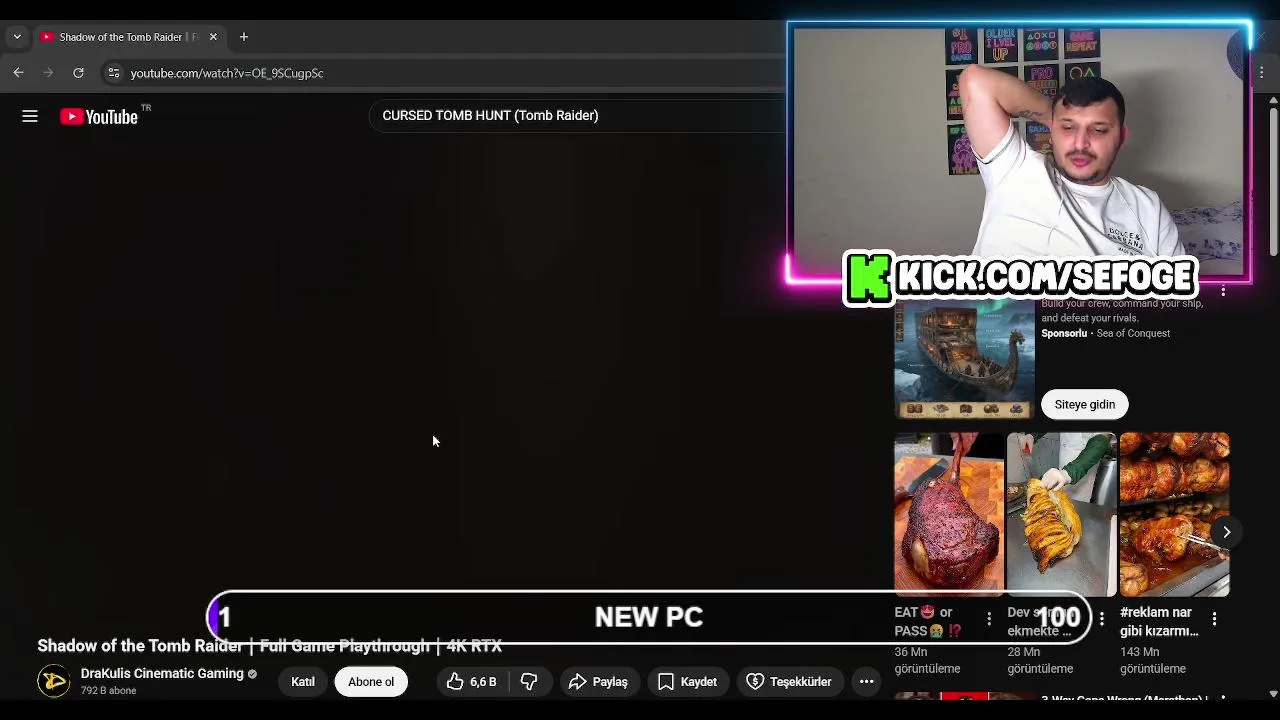Share the video via Paylaş
The height and width of the screenshot is (720, 1280).
coord(598,682)
